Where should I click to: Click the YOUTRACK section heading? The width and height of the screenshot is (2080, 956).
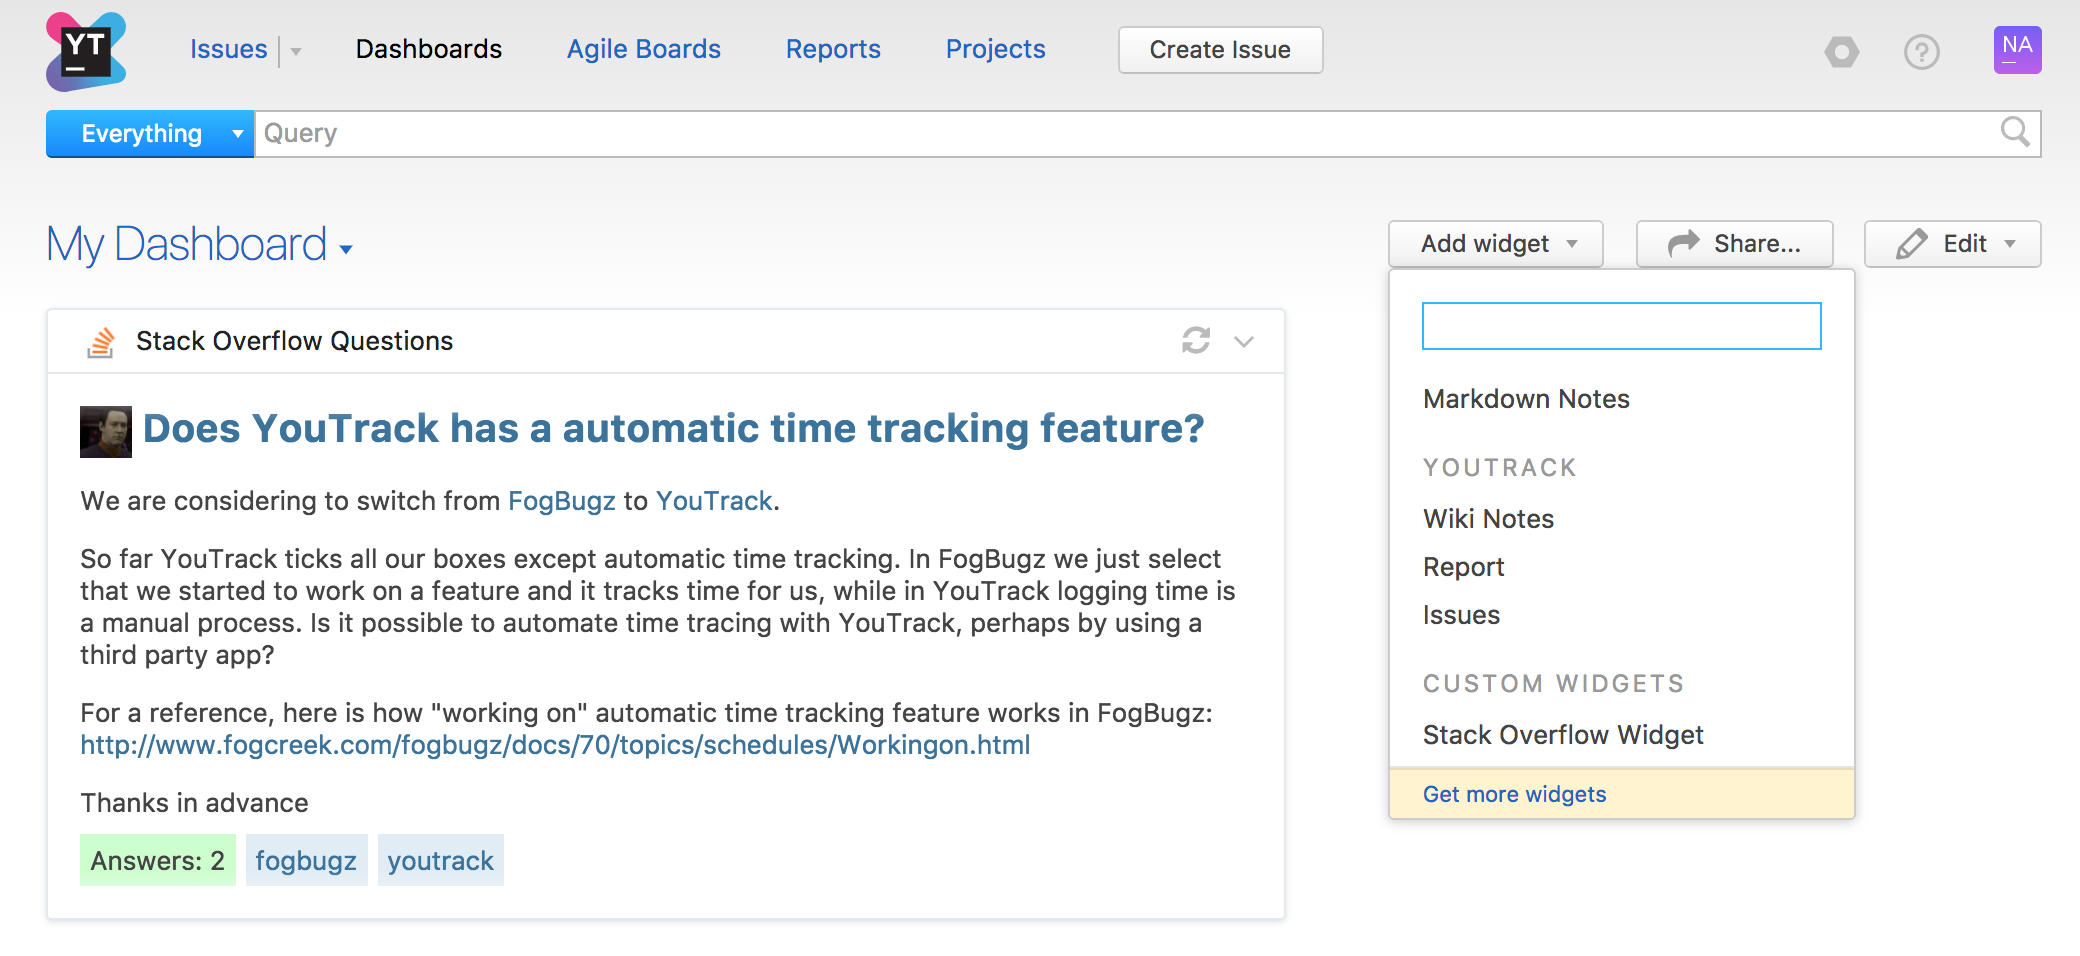tap(1500, 468)
